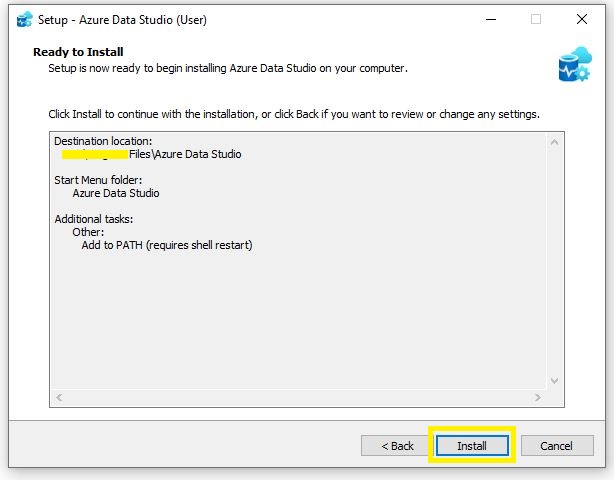The image size is (614, 480).
Task: Click the "Start Menu folder:" line
Action: coord(98,180)
